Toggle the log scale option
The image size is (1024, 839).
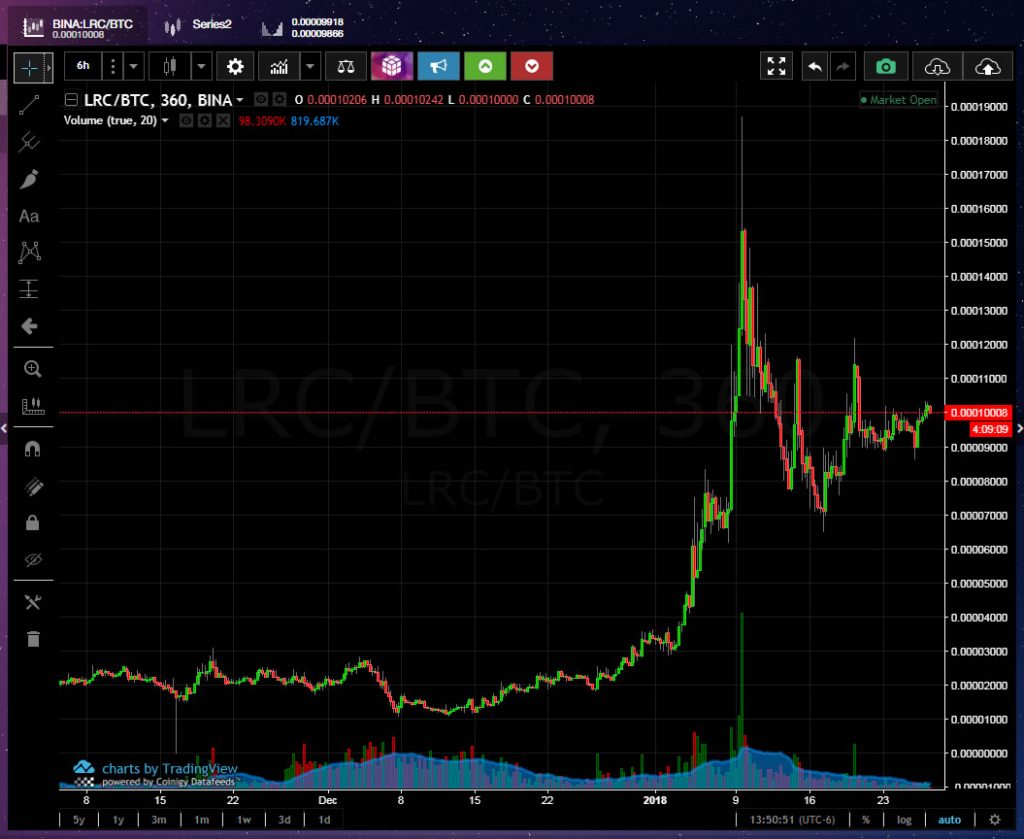coord(905,820)
